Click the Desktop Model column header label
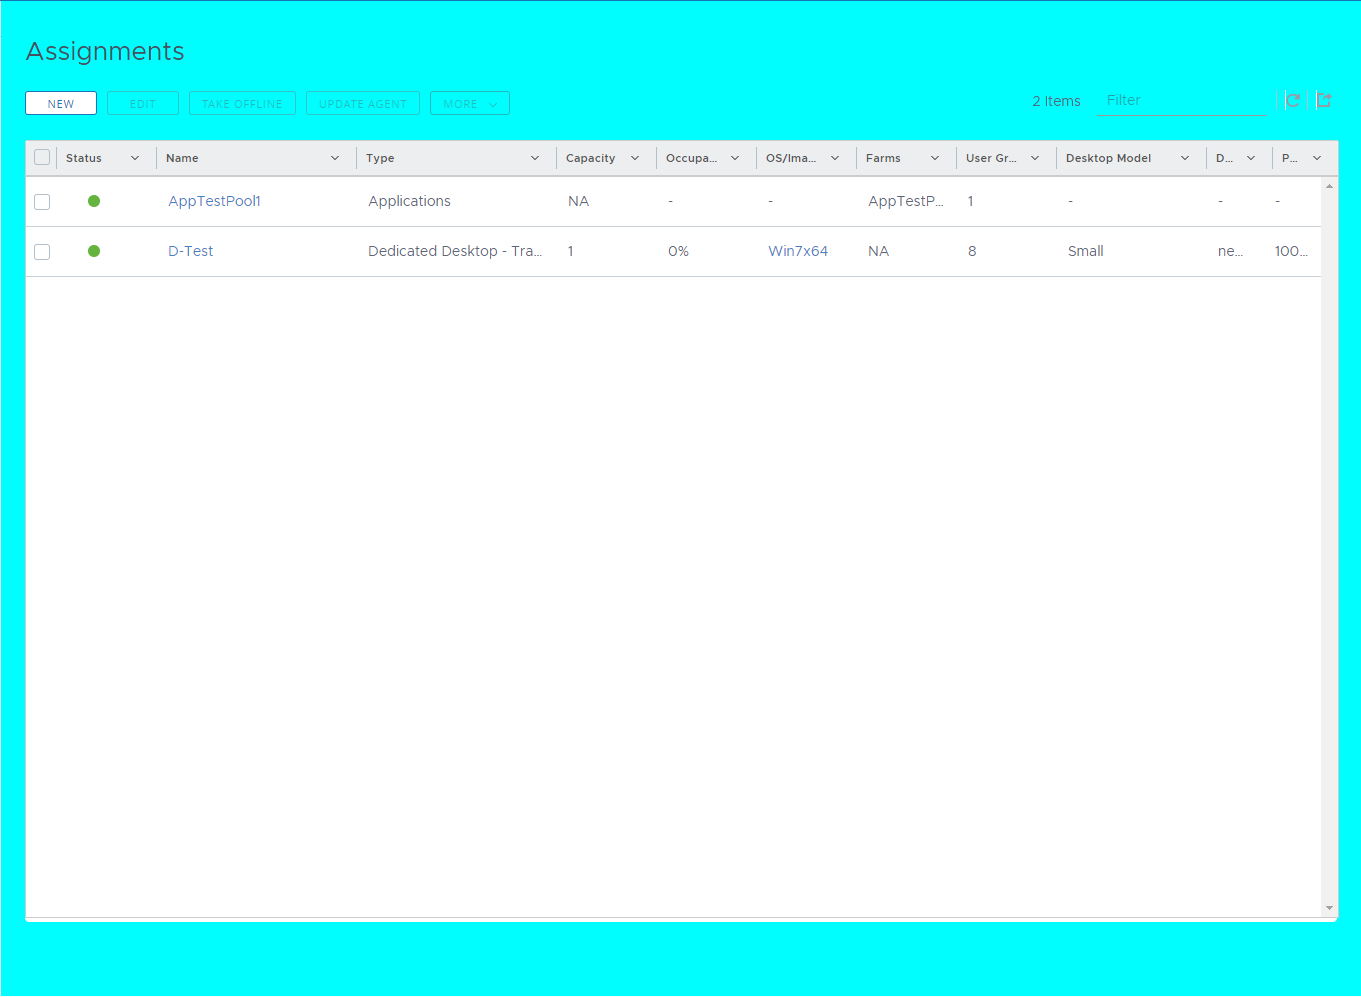 1108,158
